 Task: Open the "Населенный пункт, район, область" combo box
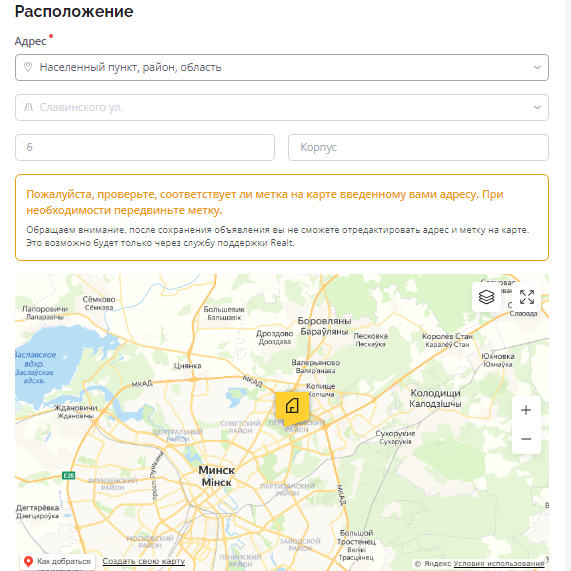click(282, 67)
